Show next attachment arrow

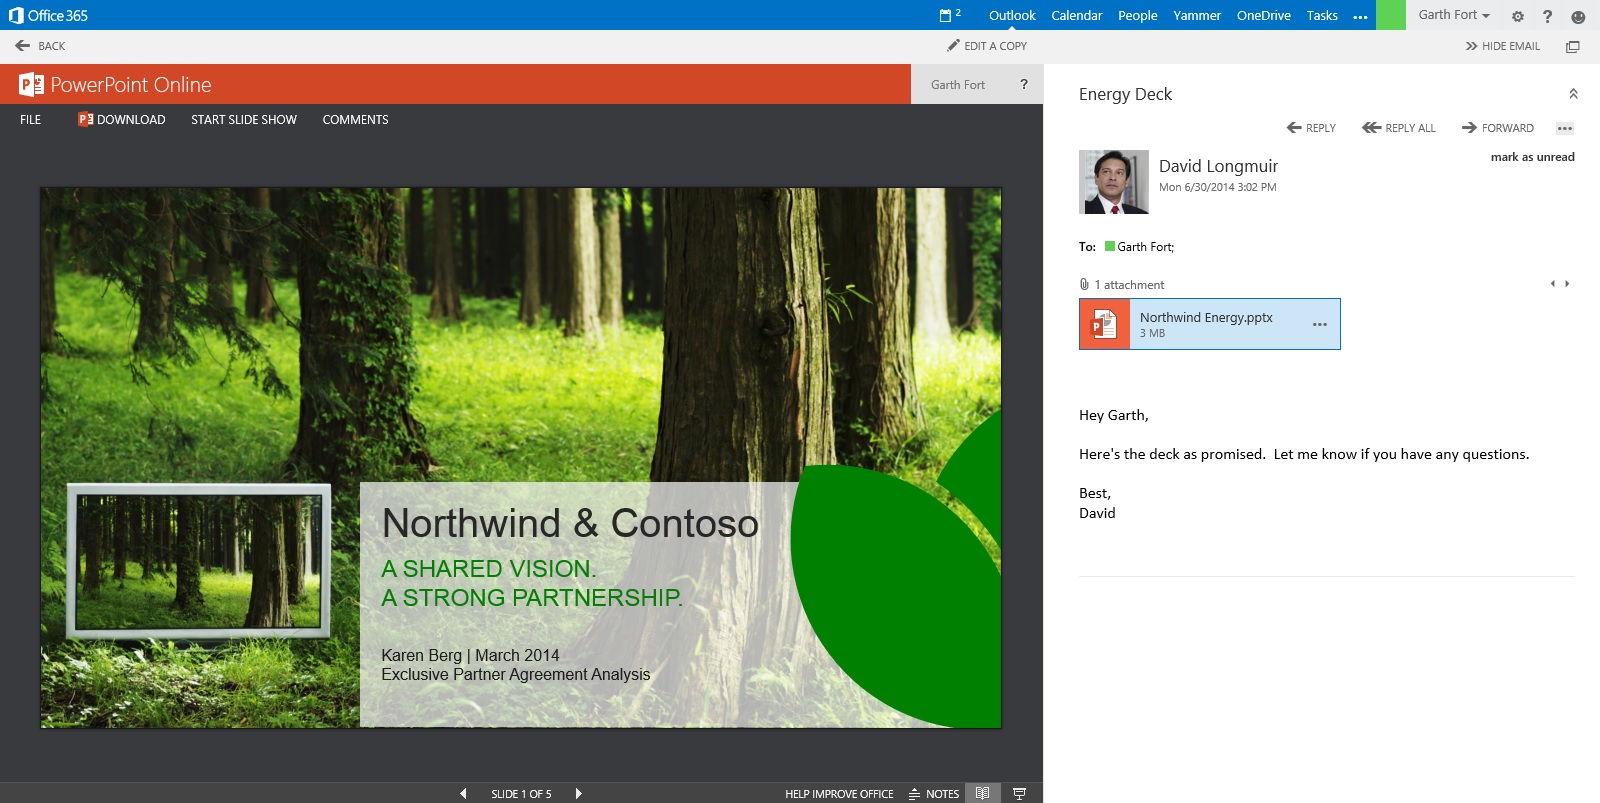click(x=1567, y=284)
